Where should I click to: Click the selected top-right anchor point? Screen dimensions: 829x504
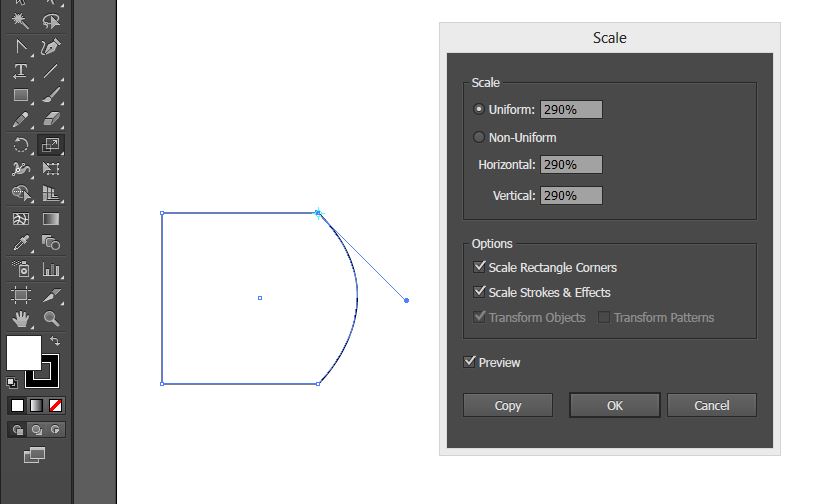point(318,213)
